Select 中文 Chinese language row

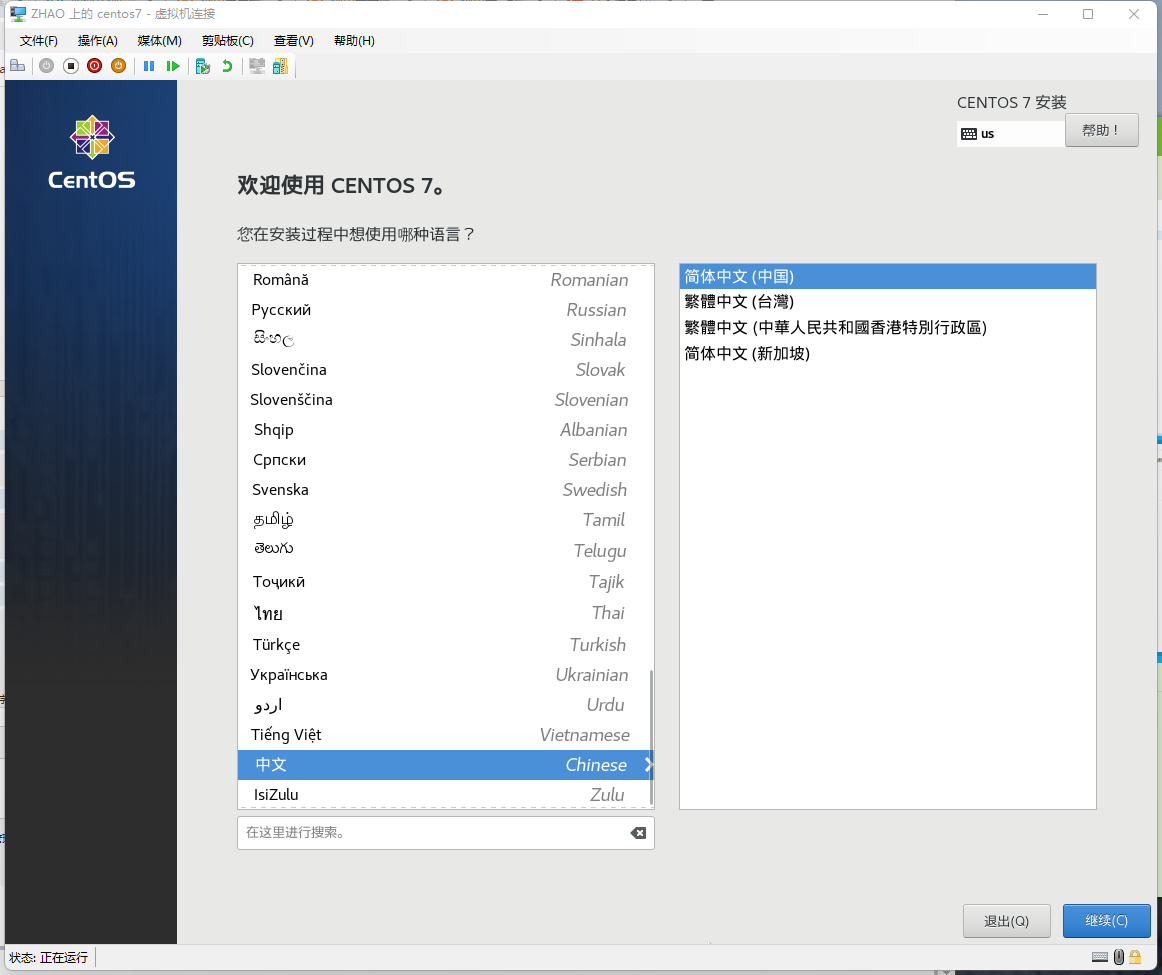[x=443, y=765]
